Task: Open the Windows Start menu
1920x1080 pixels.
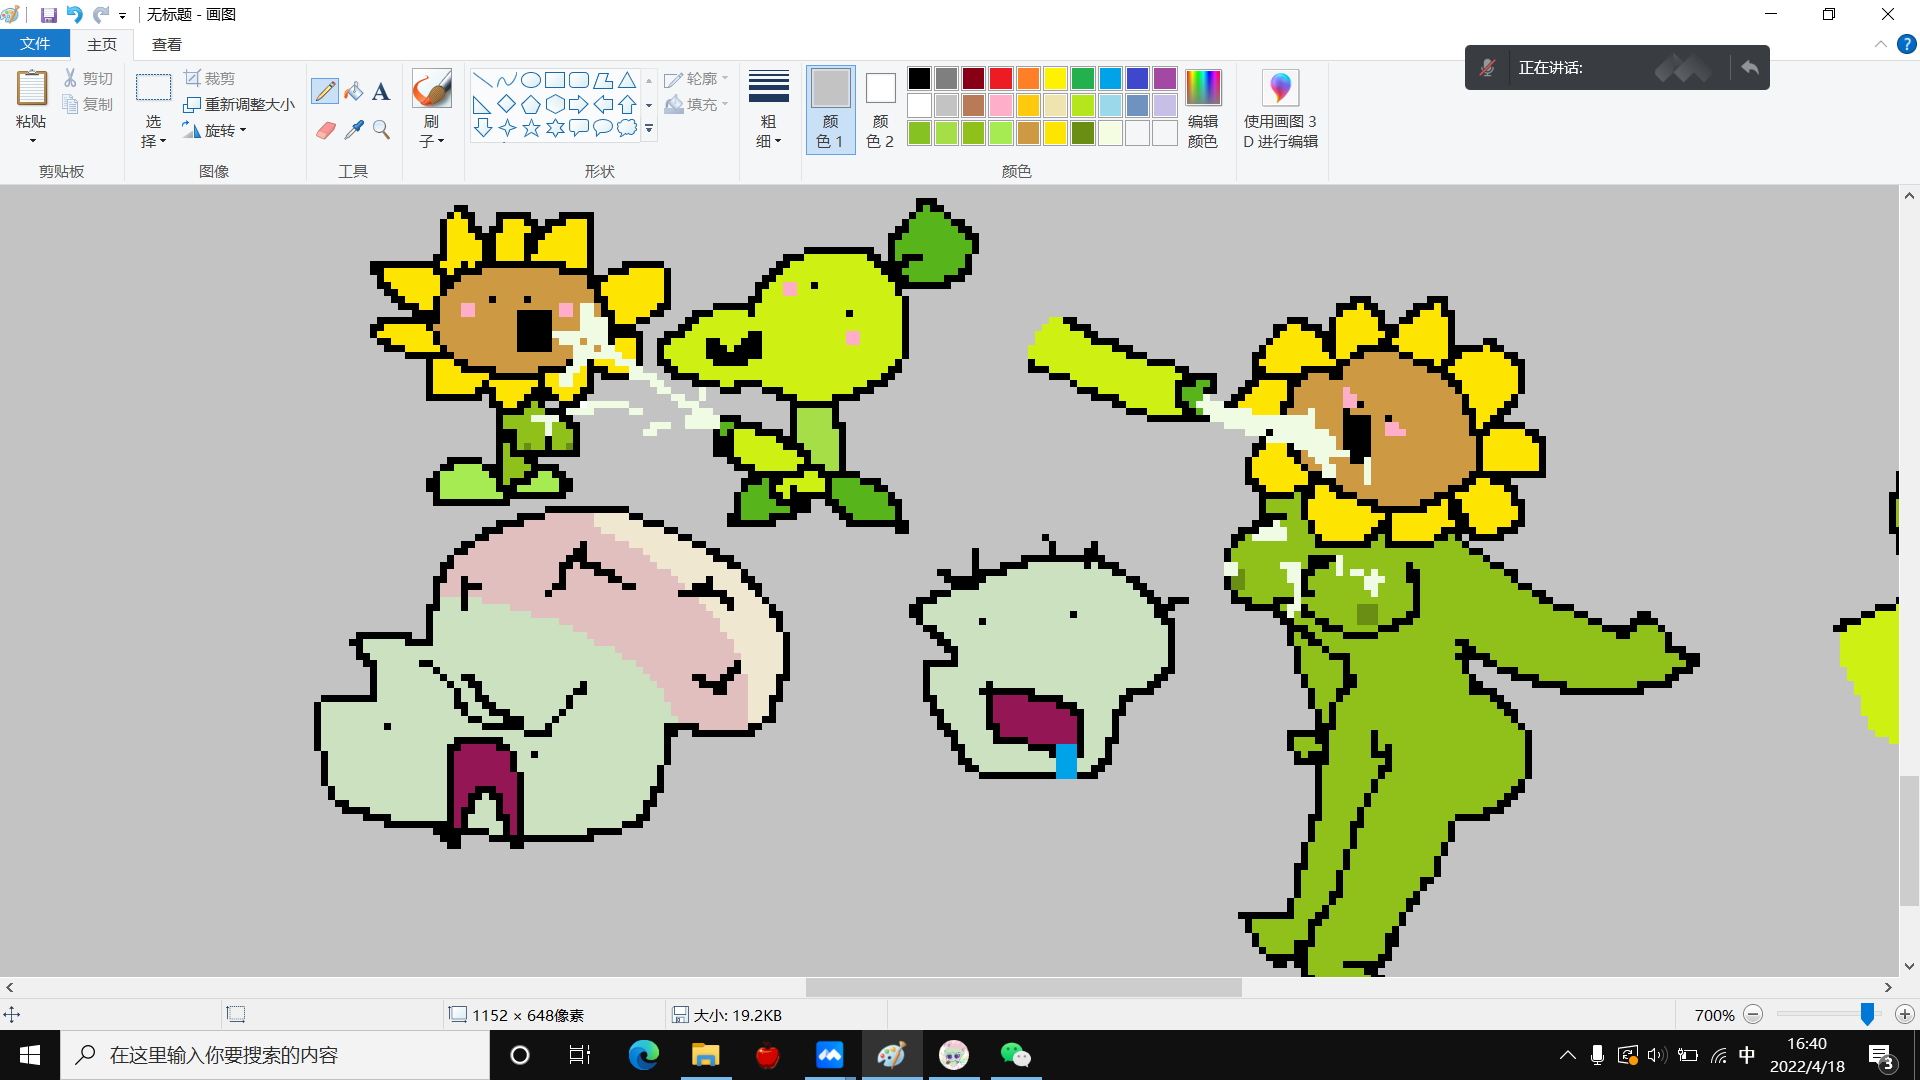Action: click(30, 1055)
